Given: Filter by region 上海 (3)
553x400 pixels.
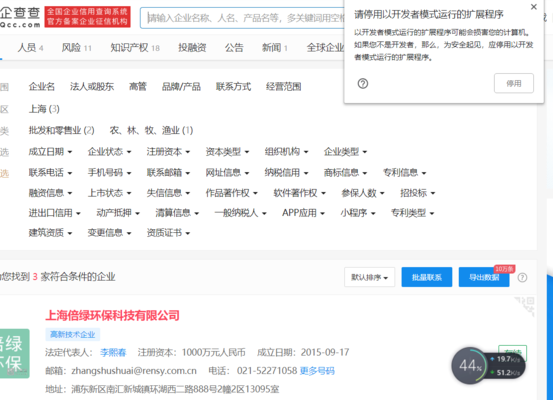Looking at the screenshot, I should (x=44, y=109).
